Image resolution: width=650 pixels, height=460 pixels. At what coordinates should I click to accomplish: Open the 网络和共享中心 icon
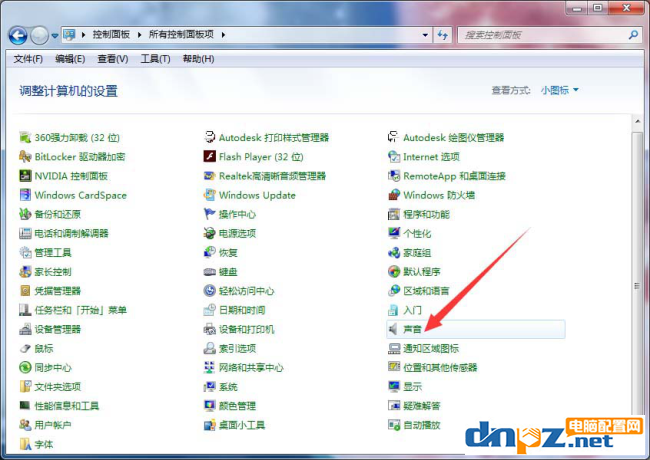[209, 367]
